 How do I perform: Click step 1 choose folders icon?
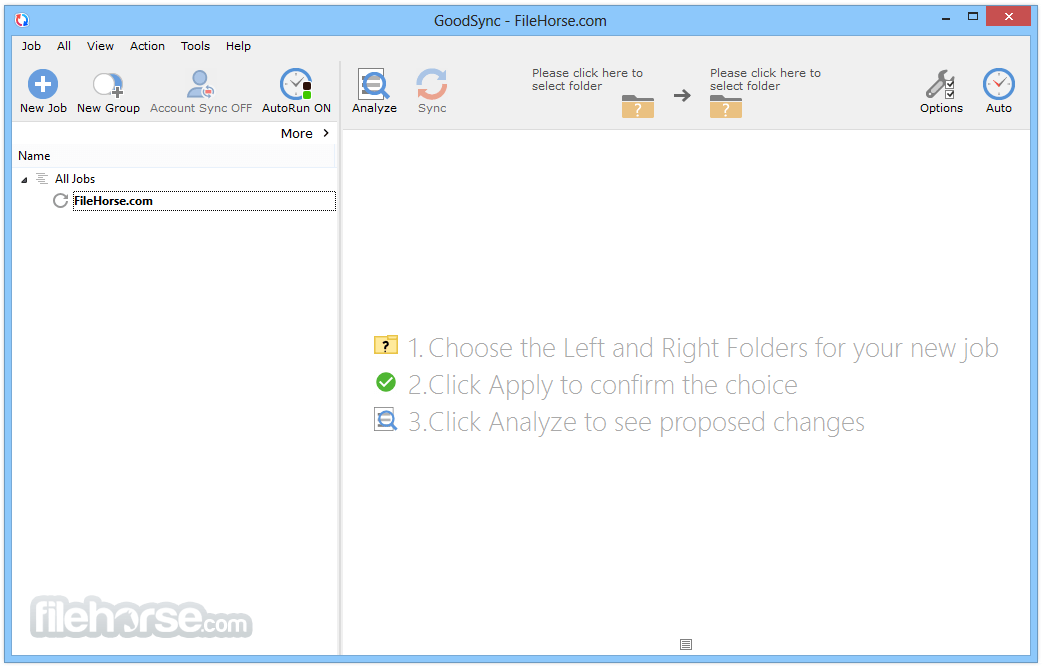click(x=385, y=345)
